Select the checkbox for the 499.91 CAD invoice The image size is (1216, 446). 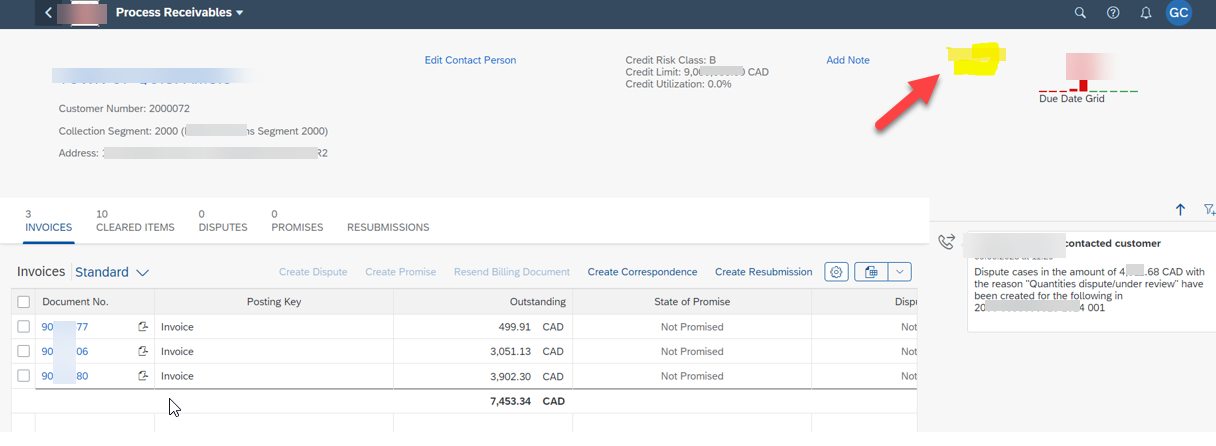pyautogui.click(x=24, y=327)
